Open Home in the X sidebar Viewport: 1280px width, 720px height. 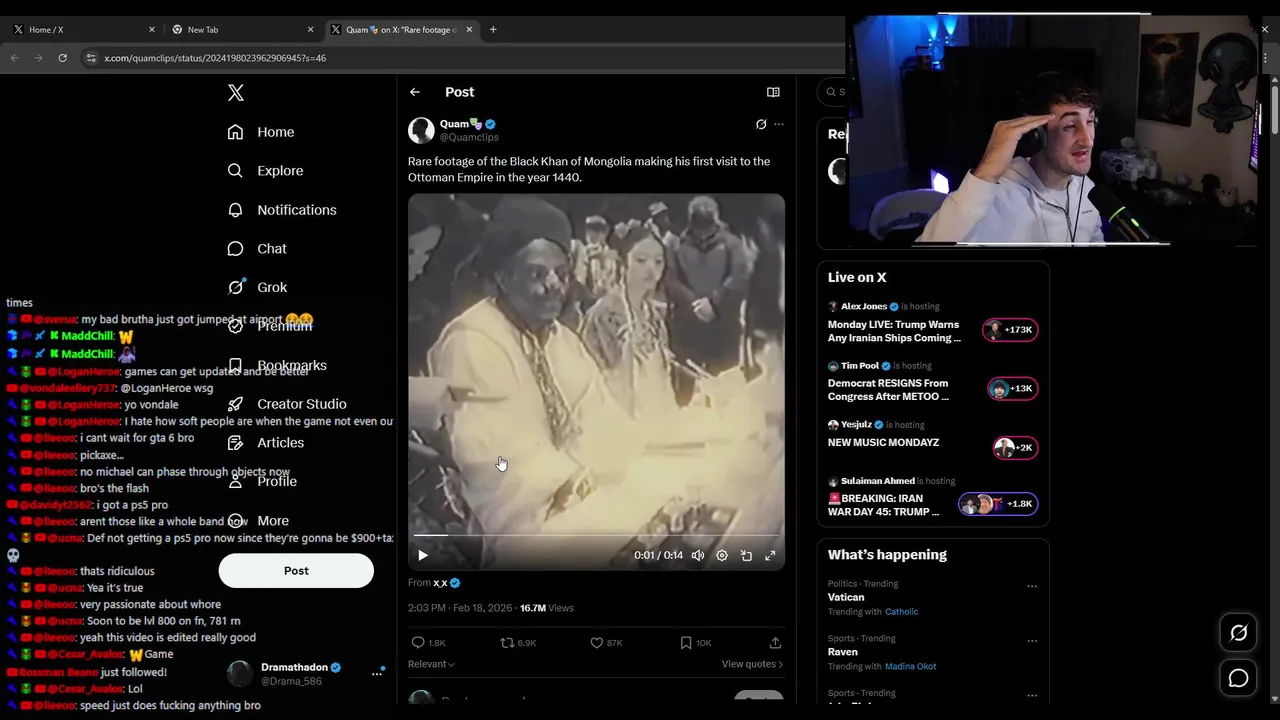pyautogui.click(x=261, y=132)
